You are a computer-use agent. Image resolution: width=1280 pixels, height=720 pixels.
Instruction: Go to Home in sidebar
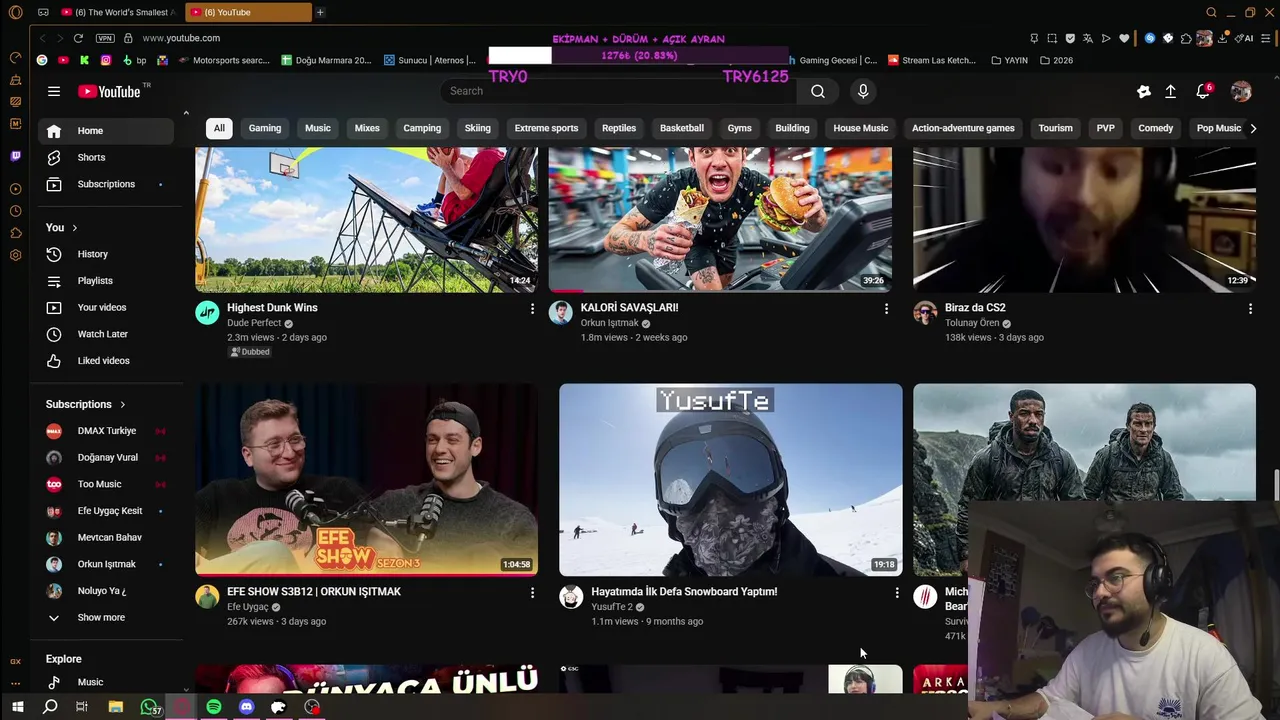tap(106, 131)
